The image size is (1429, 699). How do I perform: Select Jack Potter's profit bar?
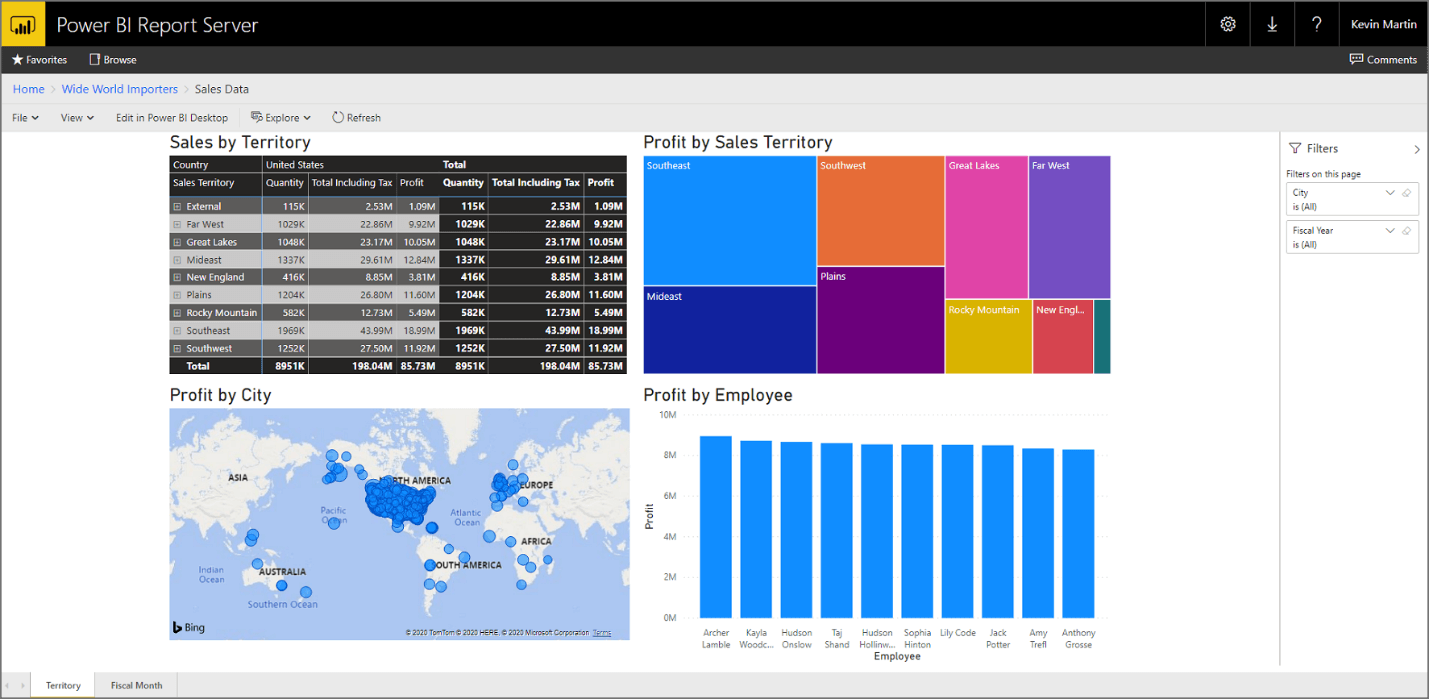pyautogui.click(x=998, y=532)
